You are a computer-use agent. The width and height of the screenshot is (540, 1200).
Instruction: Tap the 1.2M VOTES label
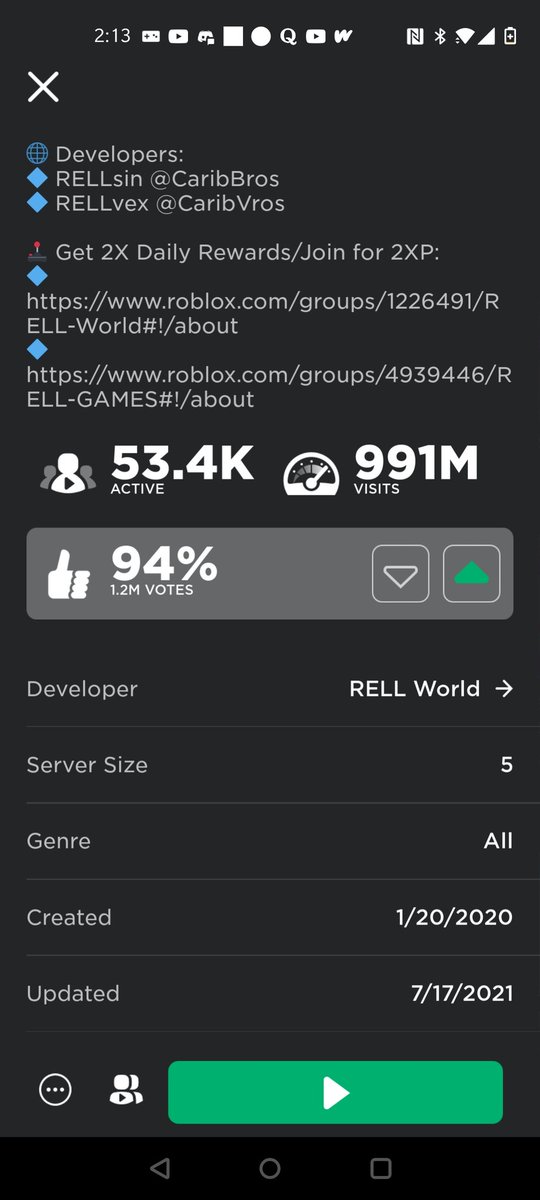(x=152, y=590)
